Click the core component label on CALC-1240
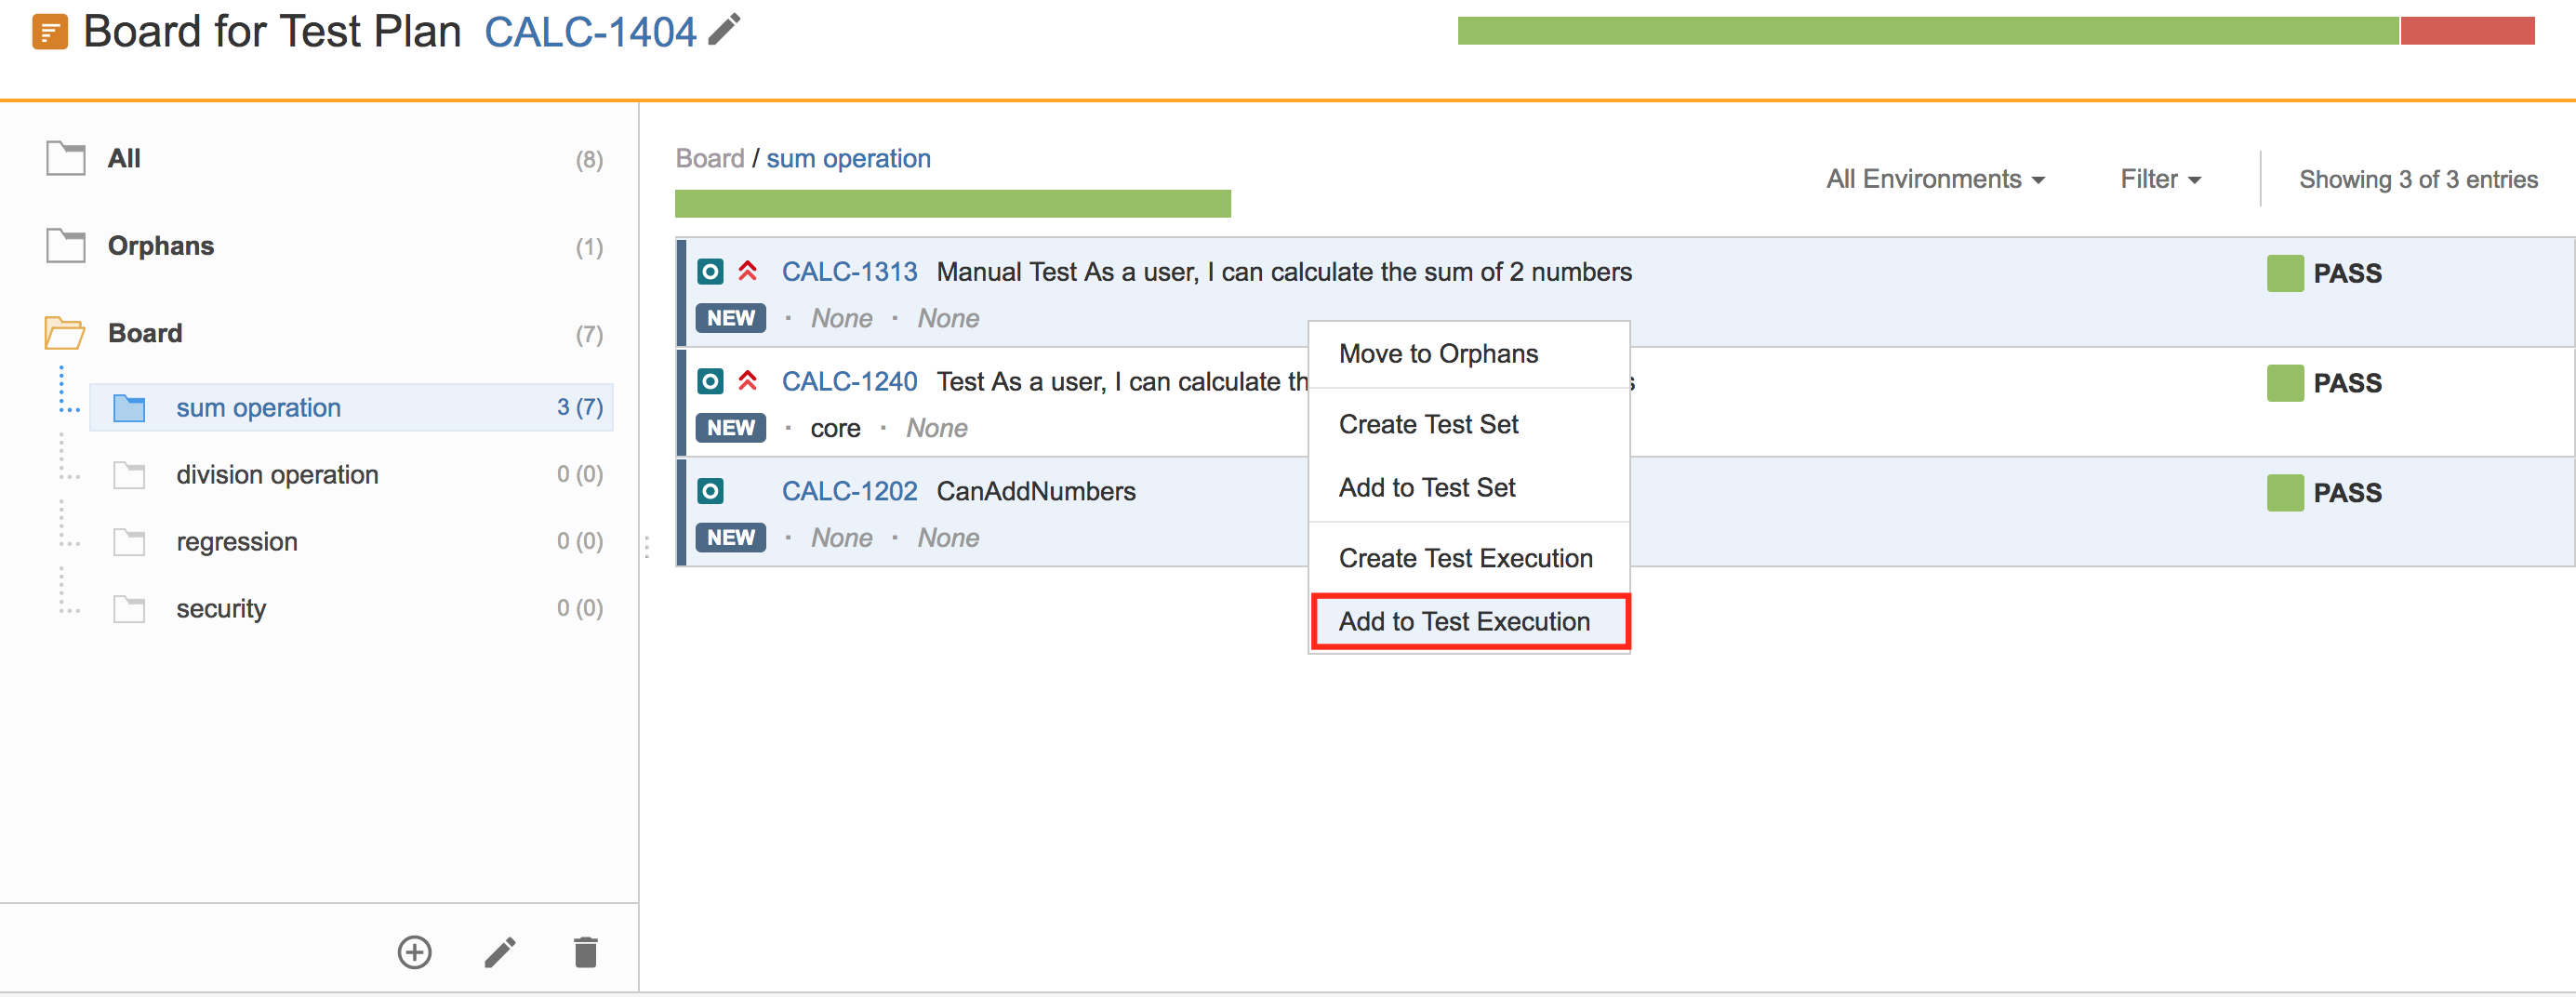This screenshot has height=997, width=2576. pos(835,429)
